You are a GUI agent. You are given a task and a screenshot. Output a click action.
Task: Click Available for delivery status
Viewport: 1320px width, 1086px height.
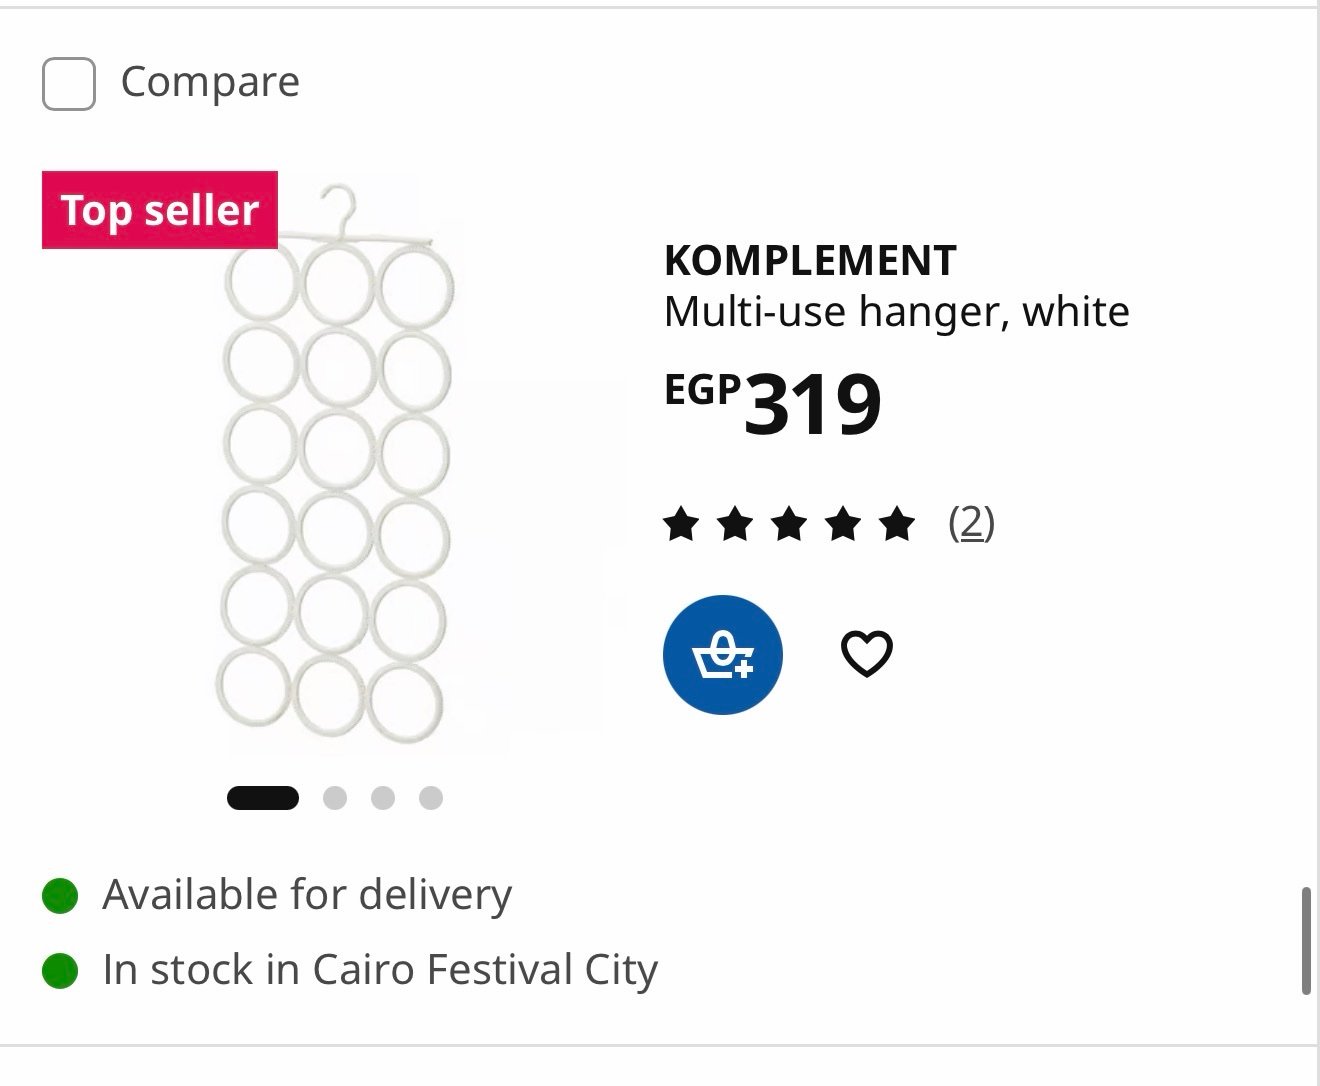307,895
